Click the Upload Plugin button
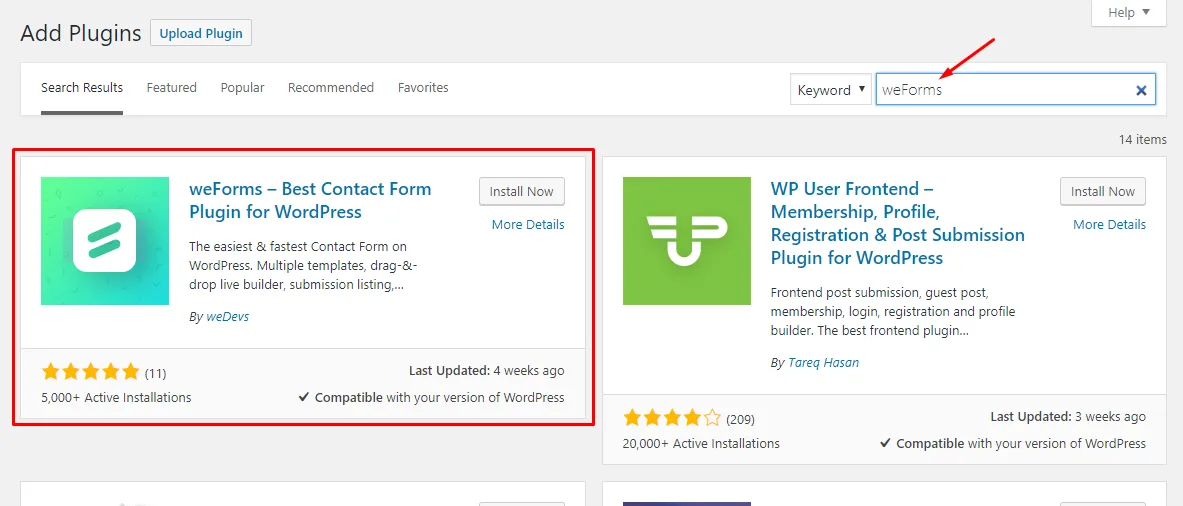1183x506 pixels. 201,33
